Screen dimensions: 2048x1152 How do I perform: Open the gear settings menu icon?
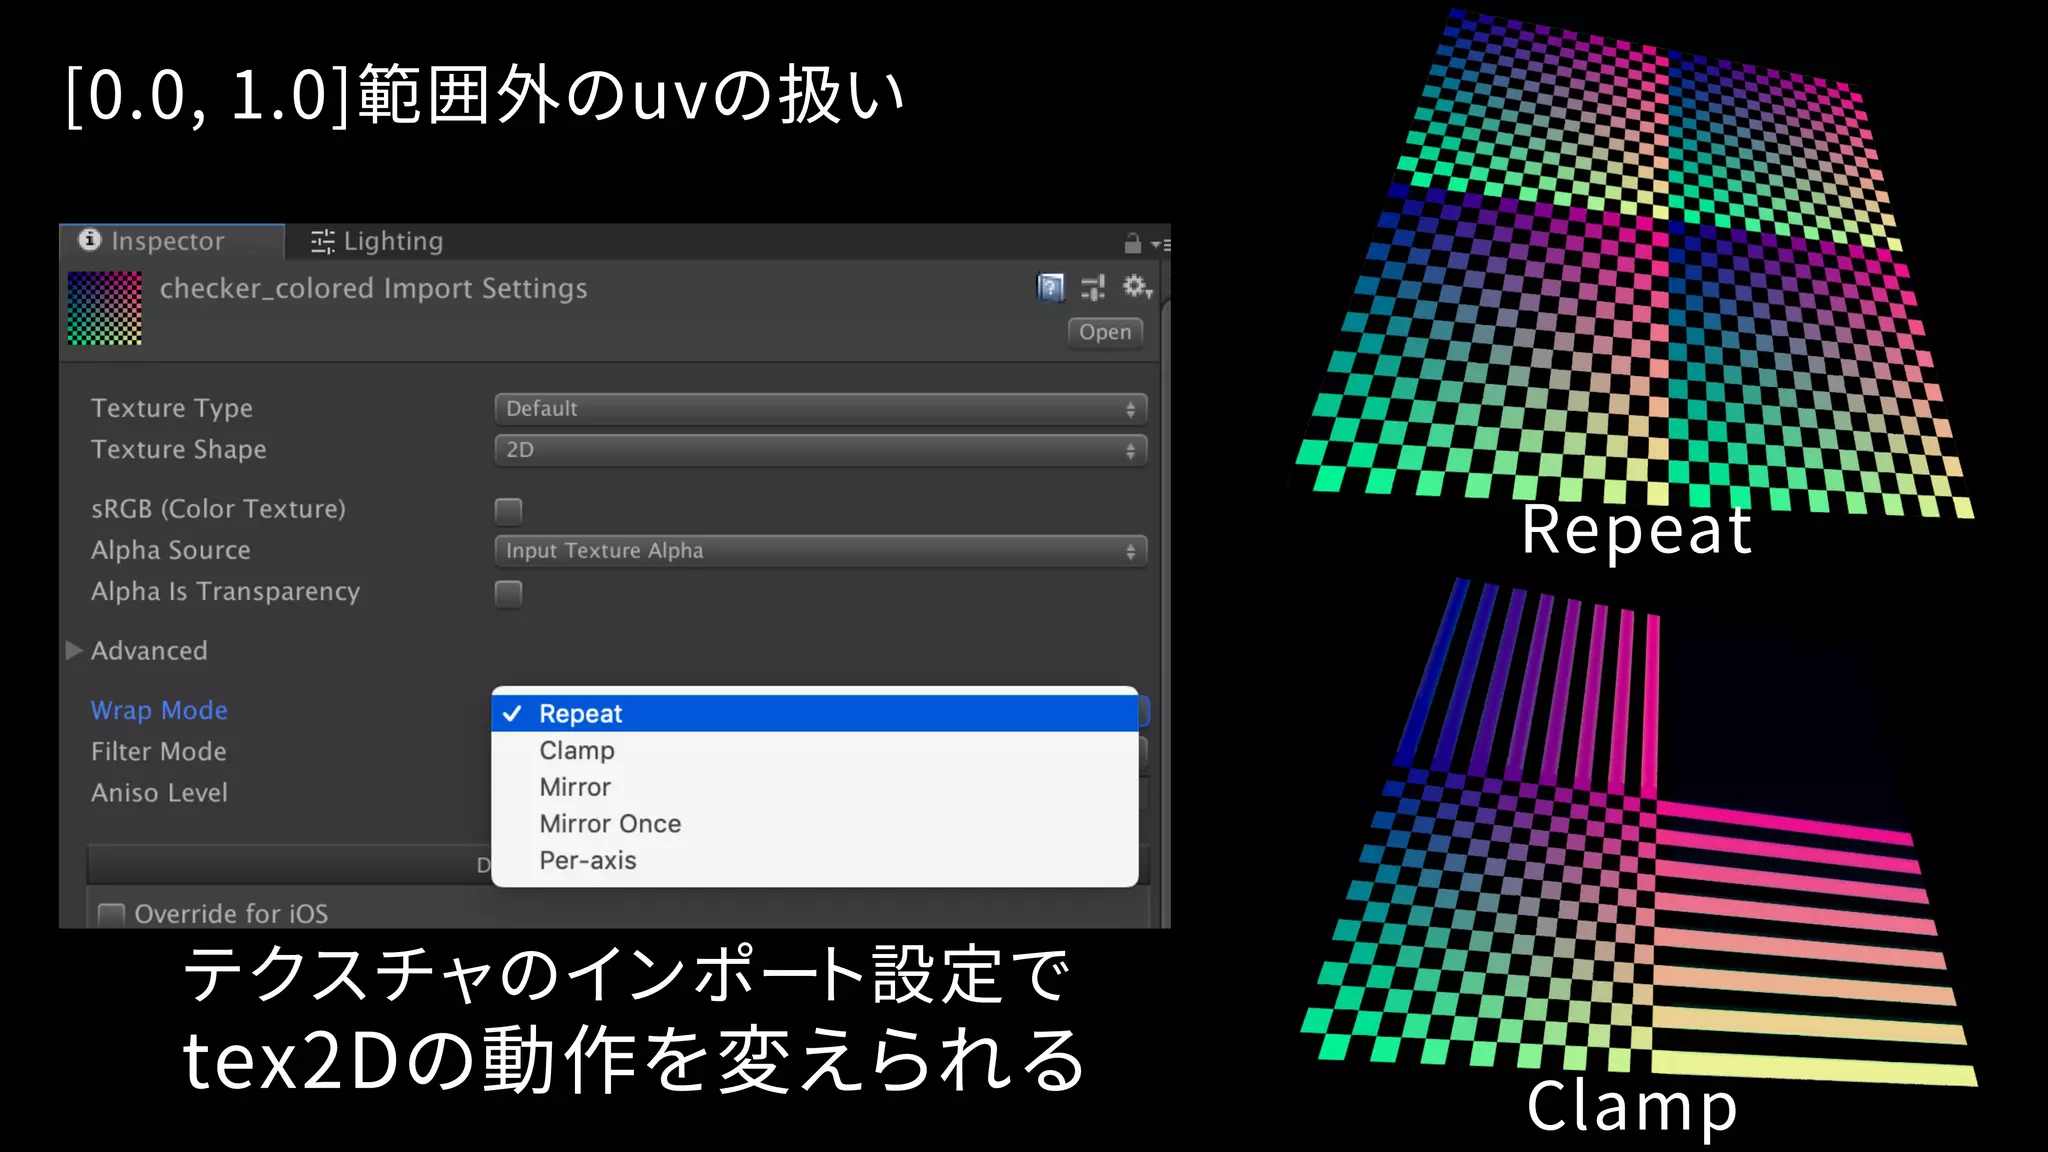point(1136,288)
